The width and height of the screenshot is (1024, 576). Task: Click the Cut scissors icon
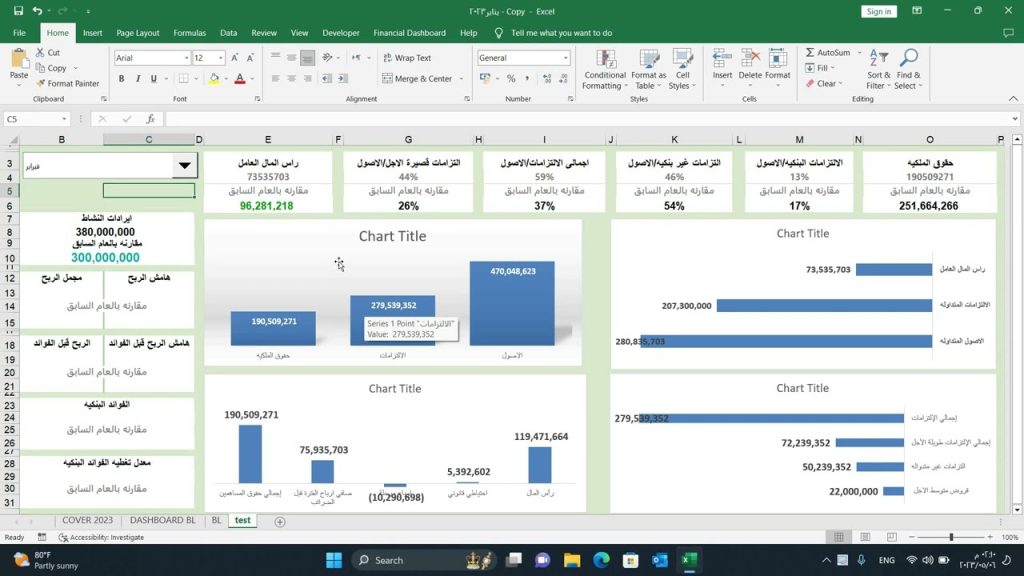(40, 52)
